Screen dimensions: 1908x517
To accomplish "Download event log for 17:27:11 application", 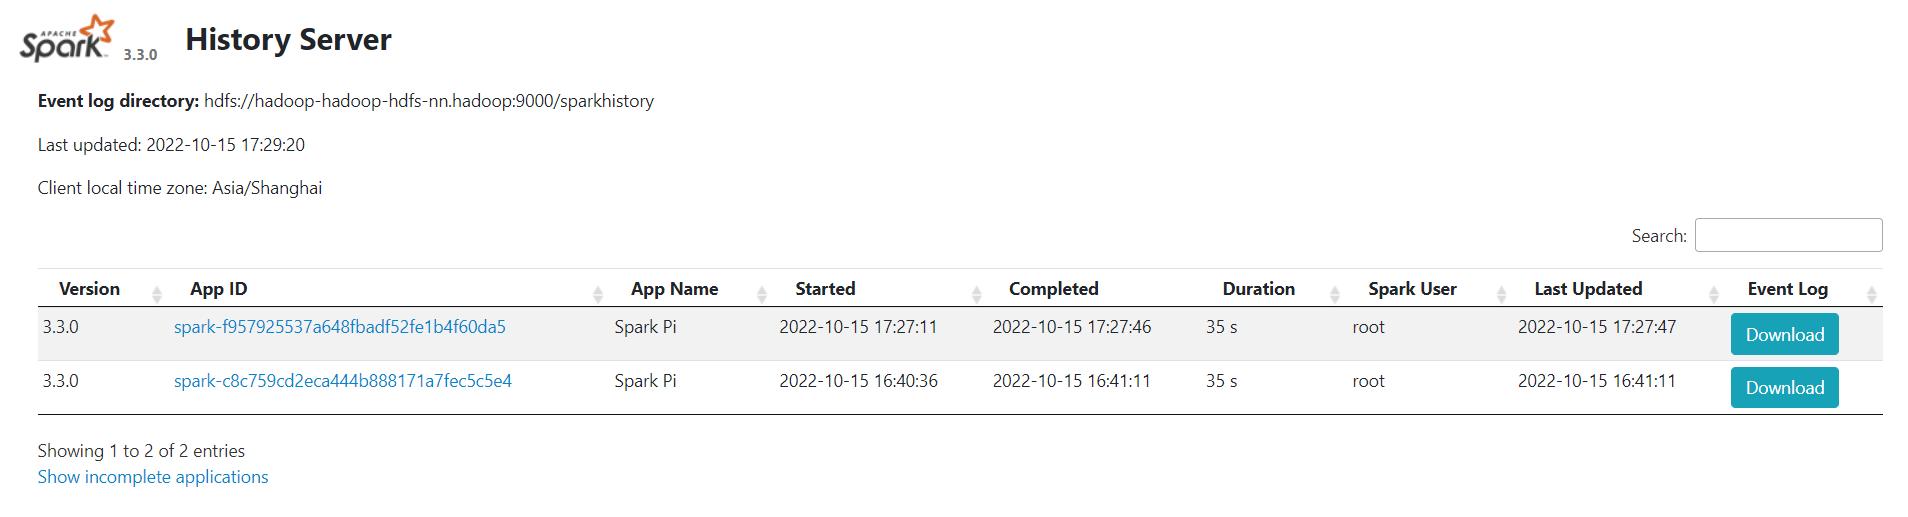I will point(1784,335).
